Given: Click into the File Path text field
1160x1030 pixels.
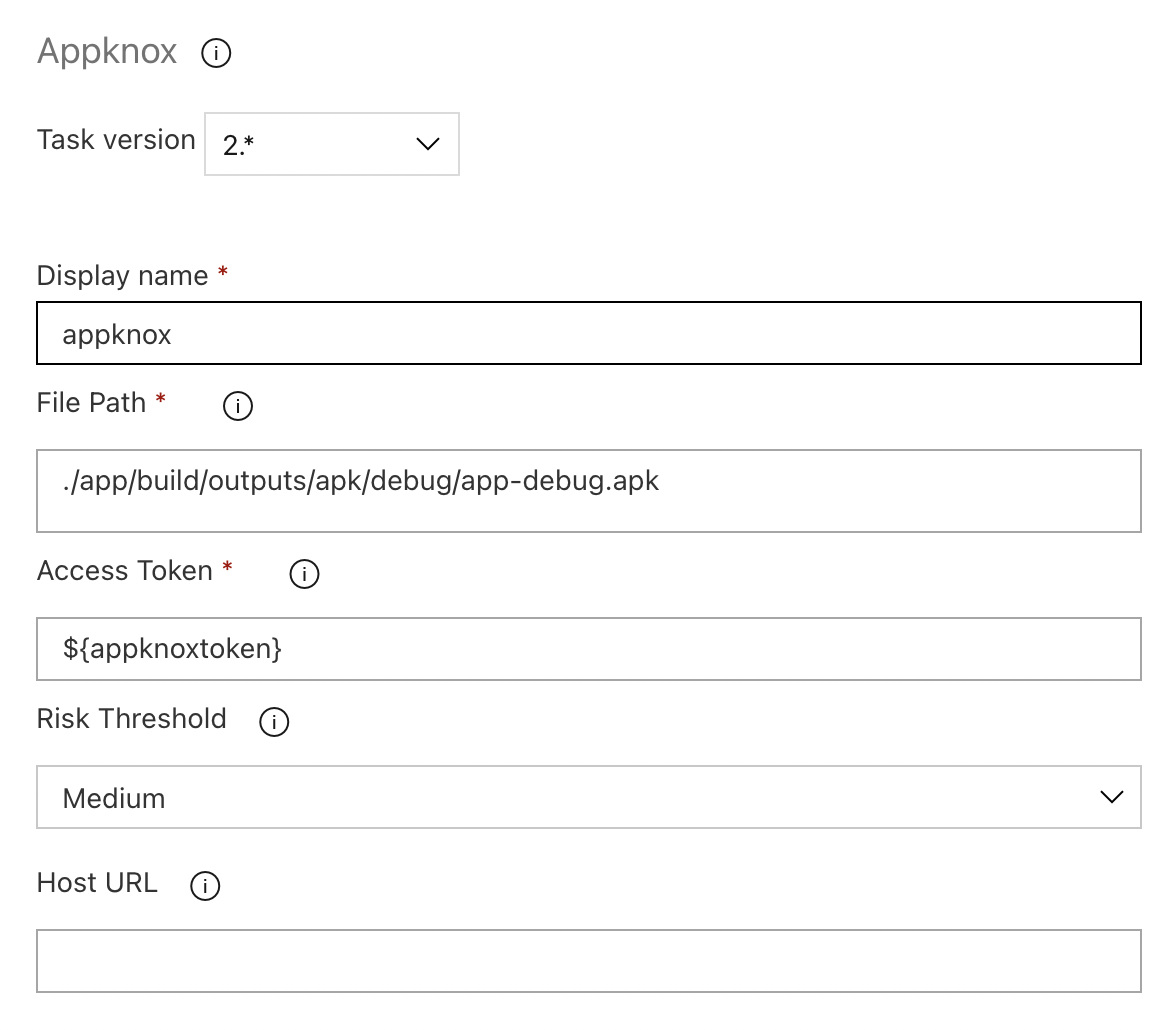Looking at the screenshot, I should click(589, 491).
